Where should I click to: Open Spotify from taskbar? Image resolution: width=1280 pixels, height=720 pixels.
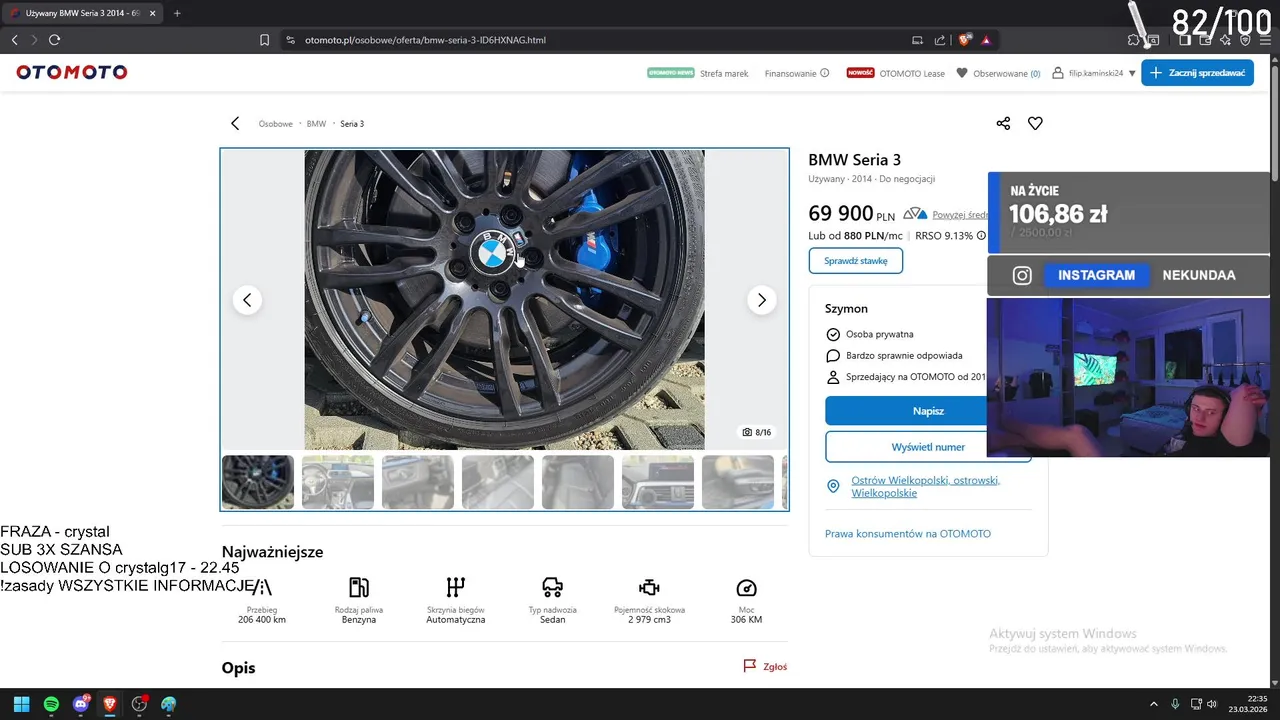click(51, 704)
